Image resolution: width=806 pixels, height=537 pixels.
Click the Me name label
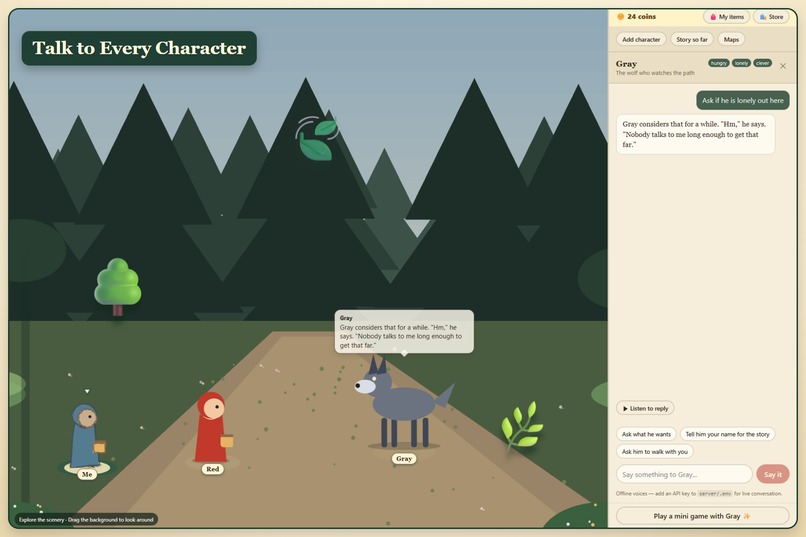click(87, 474)
